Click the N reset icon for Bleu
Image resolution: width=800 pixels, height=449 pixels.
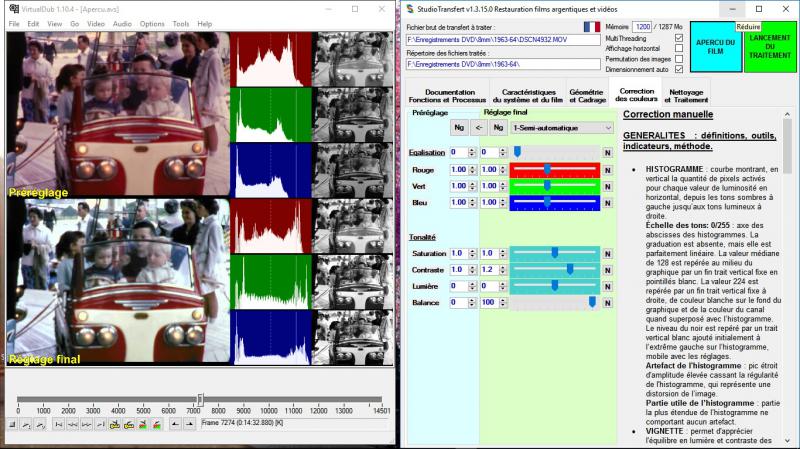tap(608, 203)
